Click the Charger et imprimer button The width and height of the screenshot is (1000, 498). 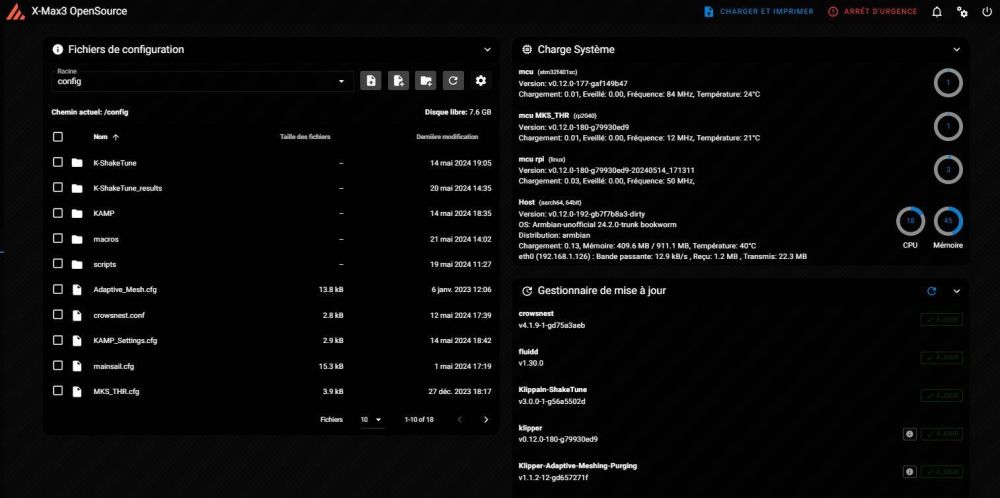point(758,11)
